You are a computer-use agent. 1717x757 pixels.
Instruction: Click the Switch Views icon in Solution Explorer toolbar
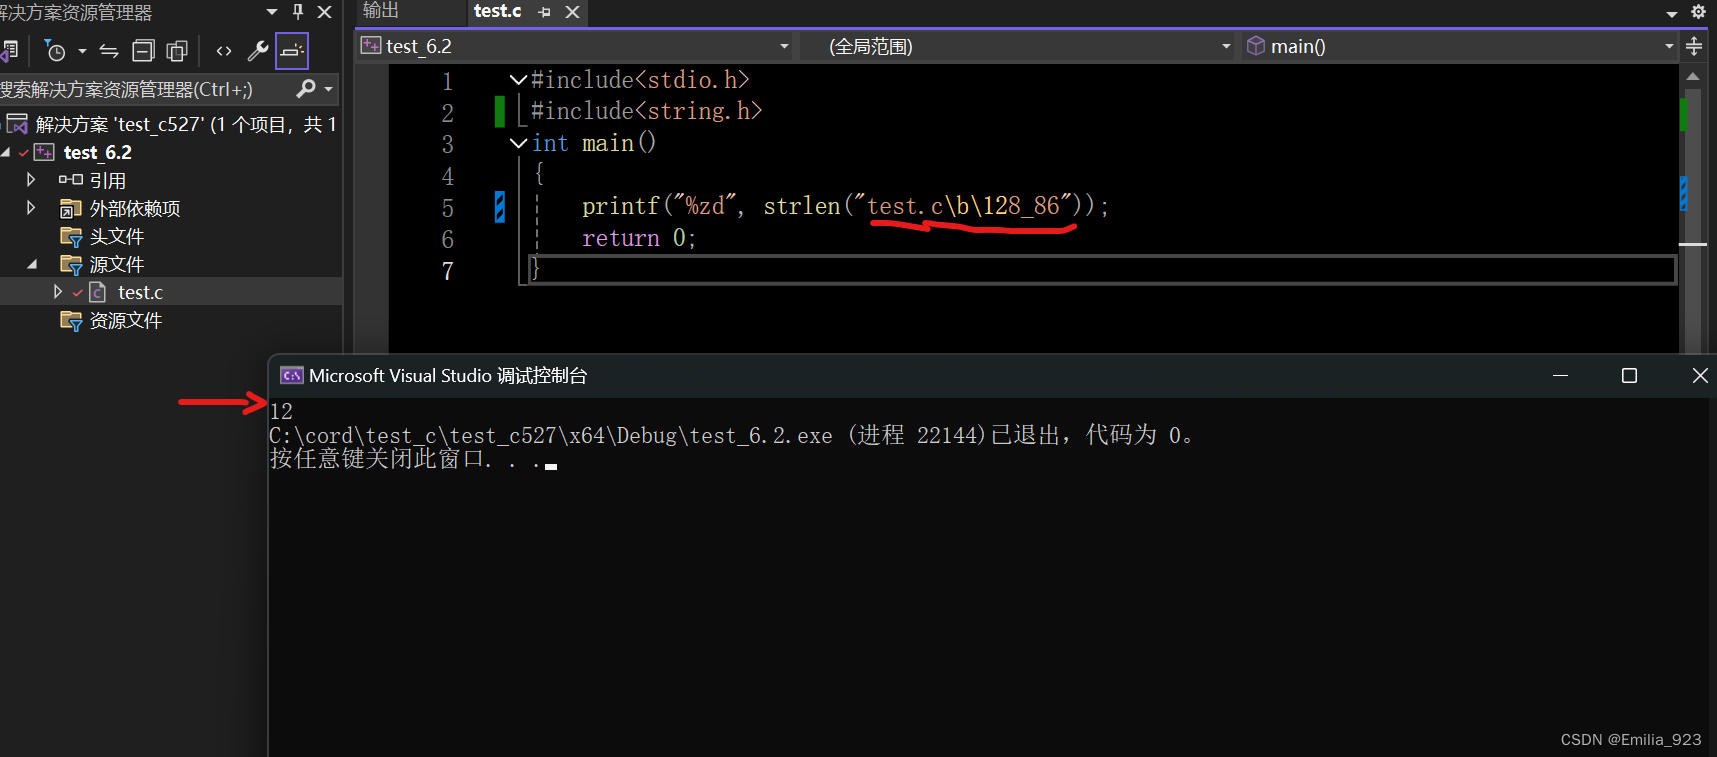pyautogui.click(x=8, y=51)
